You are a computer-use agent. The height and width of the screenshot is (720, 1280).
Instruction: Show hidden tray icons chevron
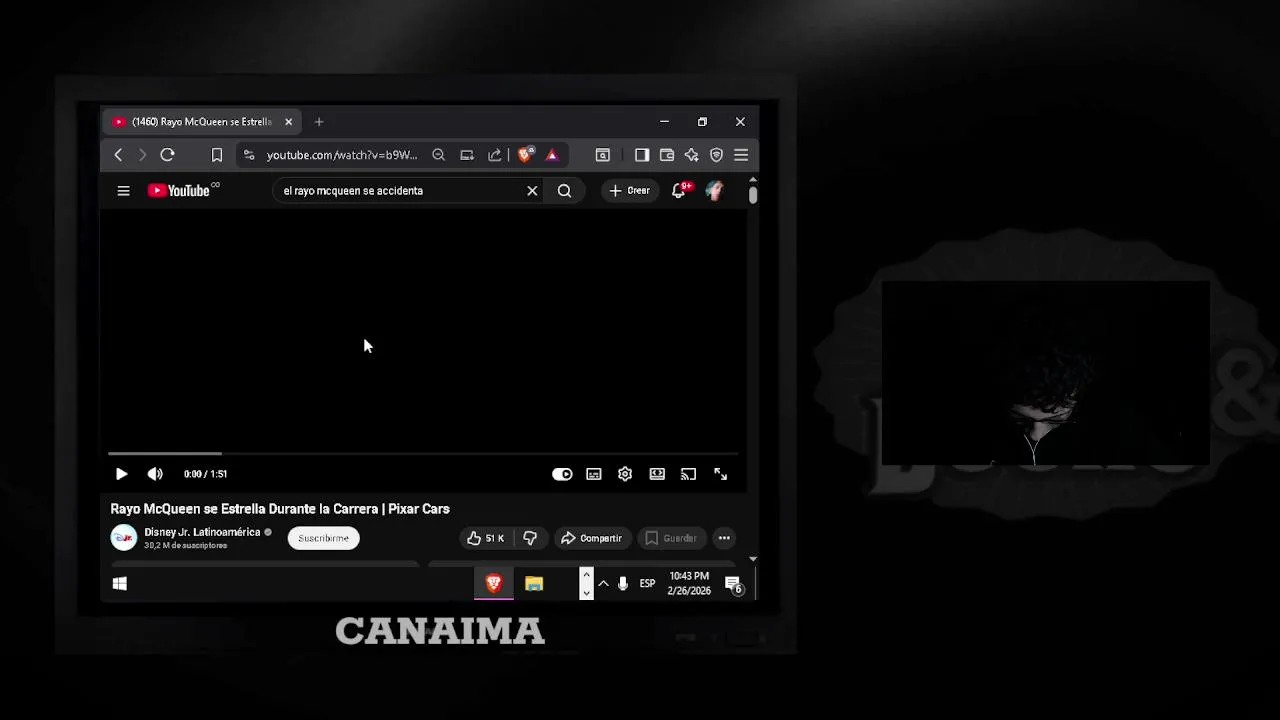coord(603,584)
